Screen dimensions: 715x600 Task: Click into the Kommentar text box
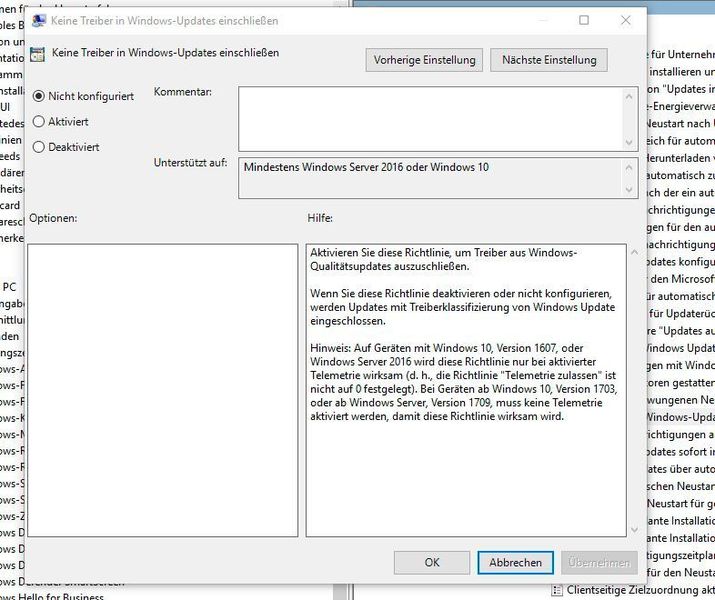click(431, 119)
